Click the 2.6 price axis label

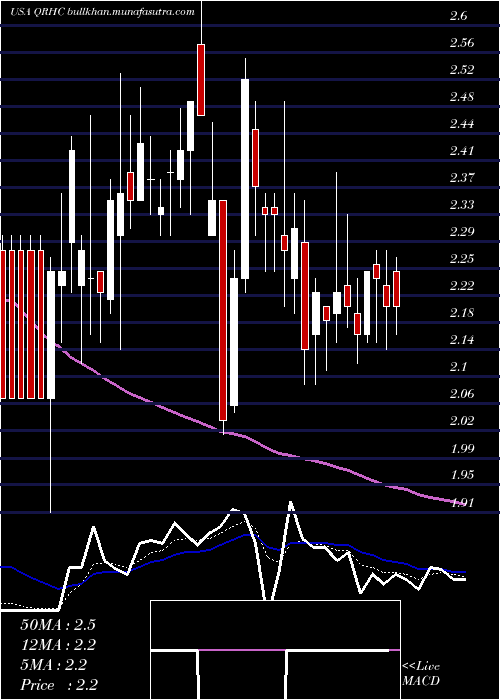click(458, 16)
